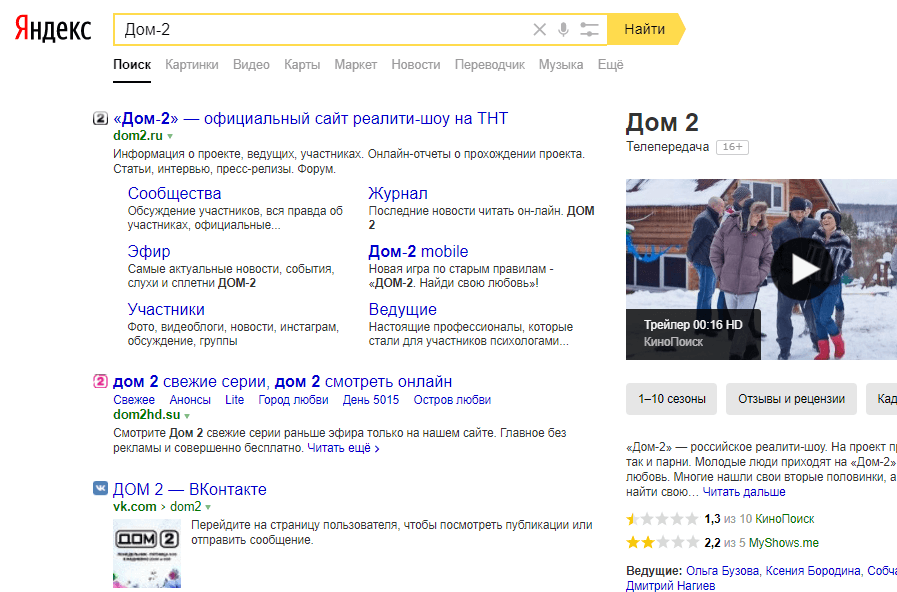Image resolution: width=897 pixels, height=592 pixels.
Task: Open the Участники sitelink
Action: click(x=166, y=309)
